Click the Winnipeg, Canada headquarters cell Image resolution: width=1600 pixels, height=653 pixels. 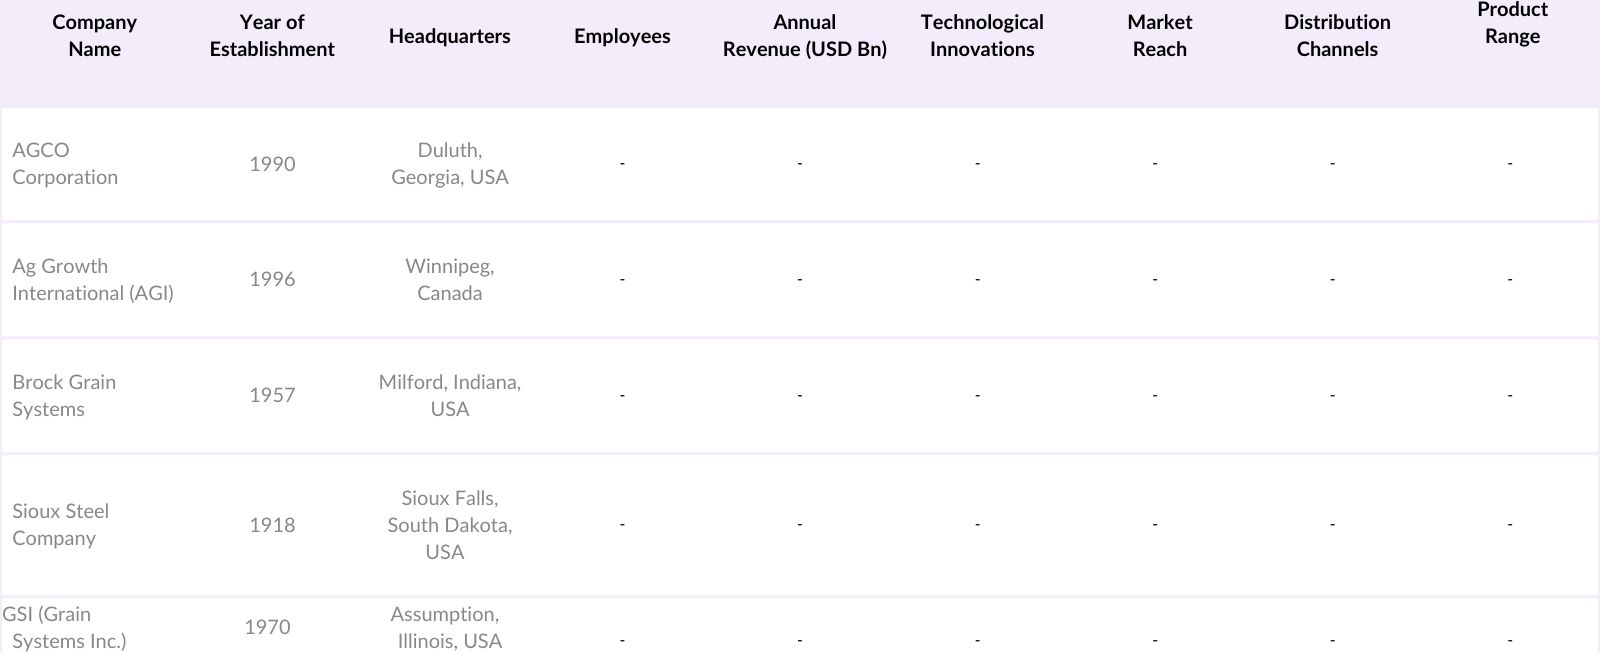coord(449,280)
